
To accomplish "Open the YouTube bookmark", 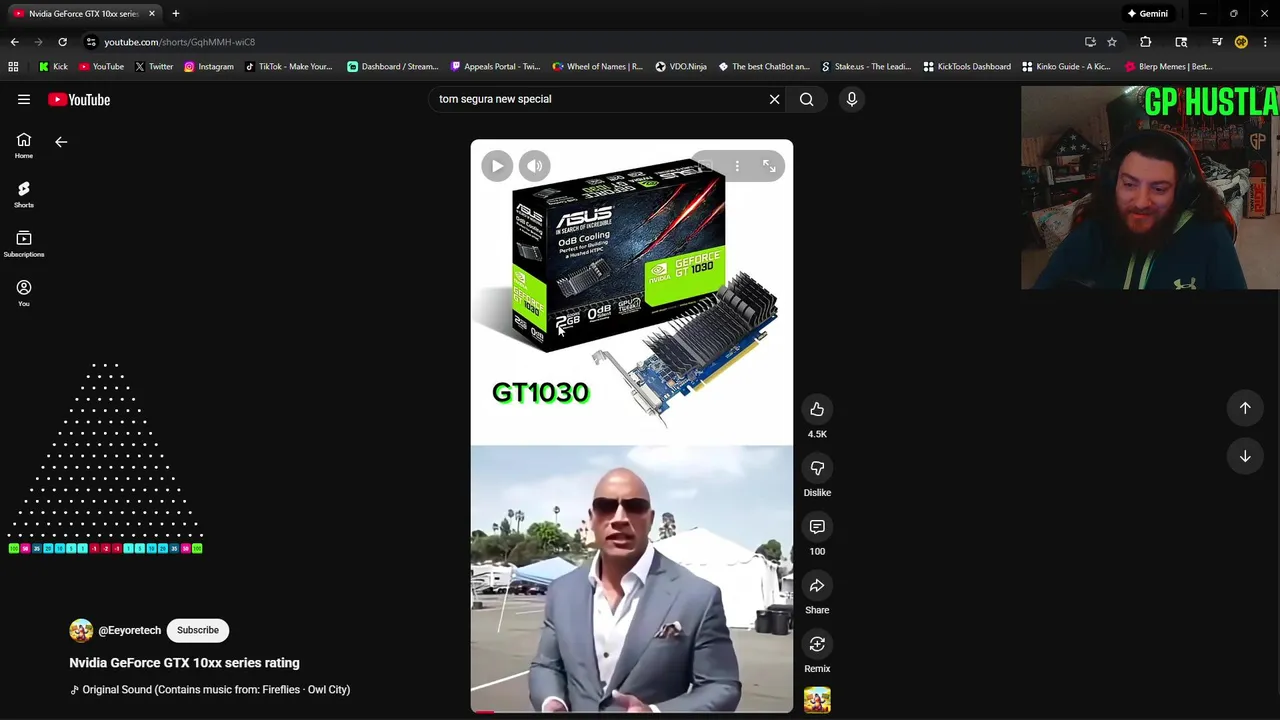I will (101, 67).
